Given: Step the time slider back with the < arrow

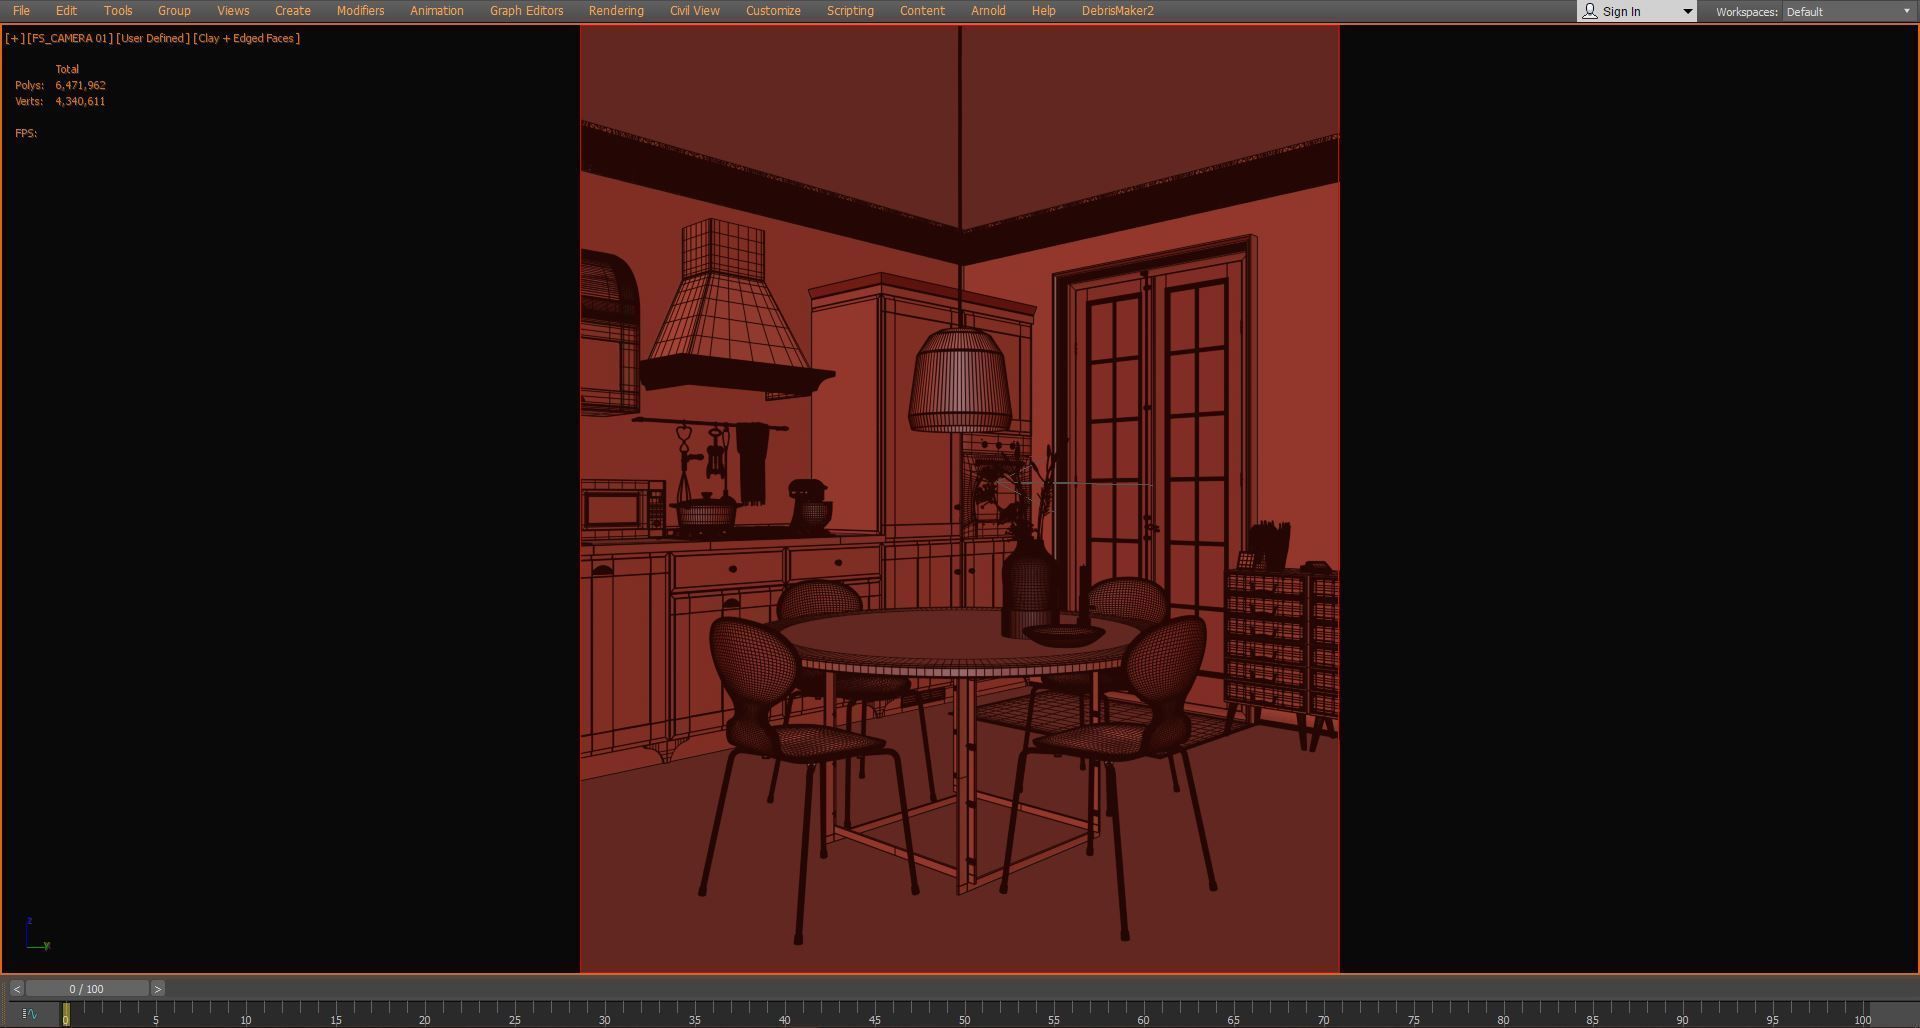Looking at the screenshot, I should click(x=17, y=989).
